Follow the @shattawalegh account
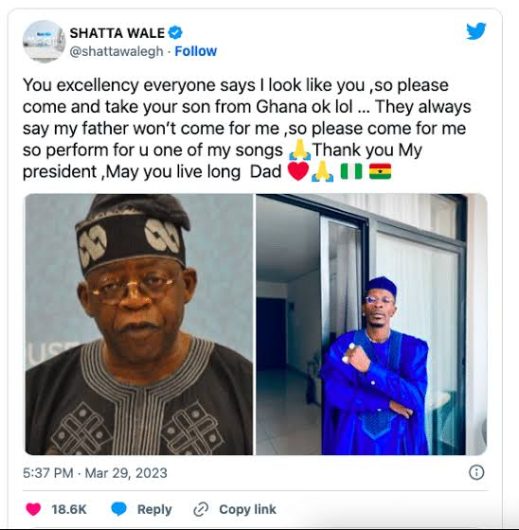519x530 pixels. coord(195,51)
